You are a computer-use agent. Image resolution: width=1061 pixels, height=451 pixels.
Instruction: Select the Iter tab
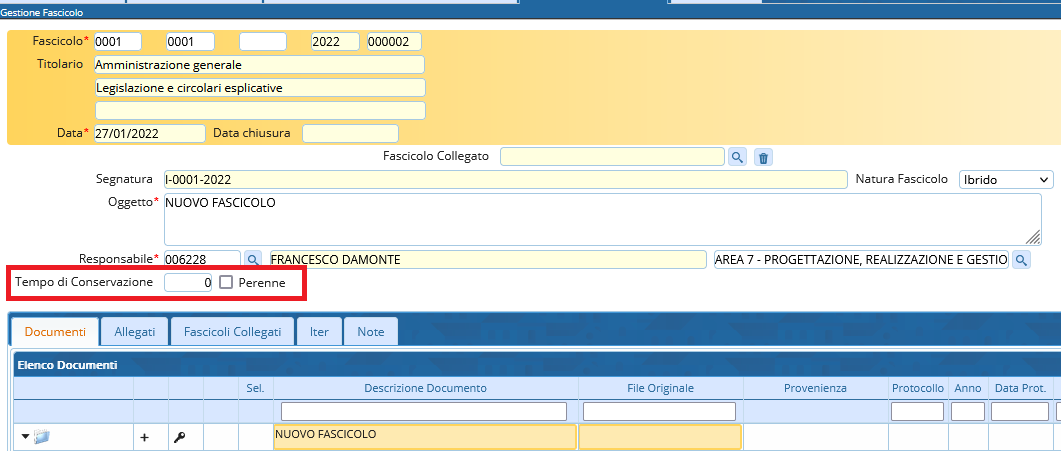(319, 331)
